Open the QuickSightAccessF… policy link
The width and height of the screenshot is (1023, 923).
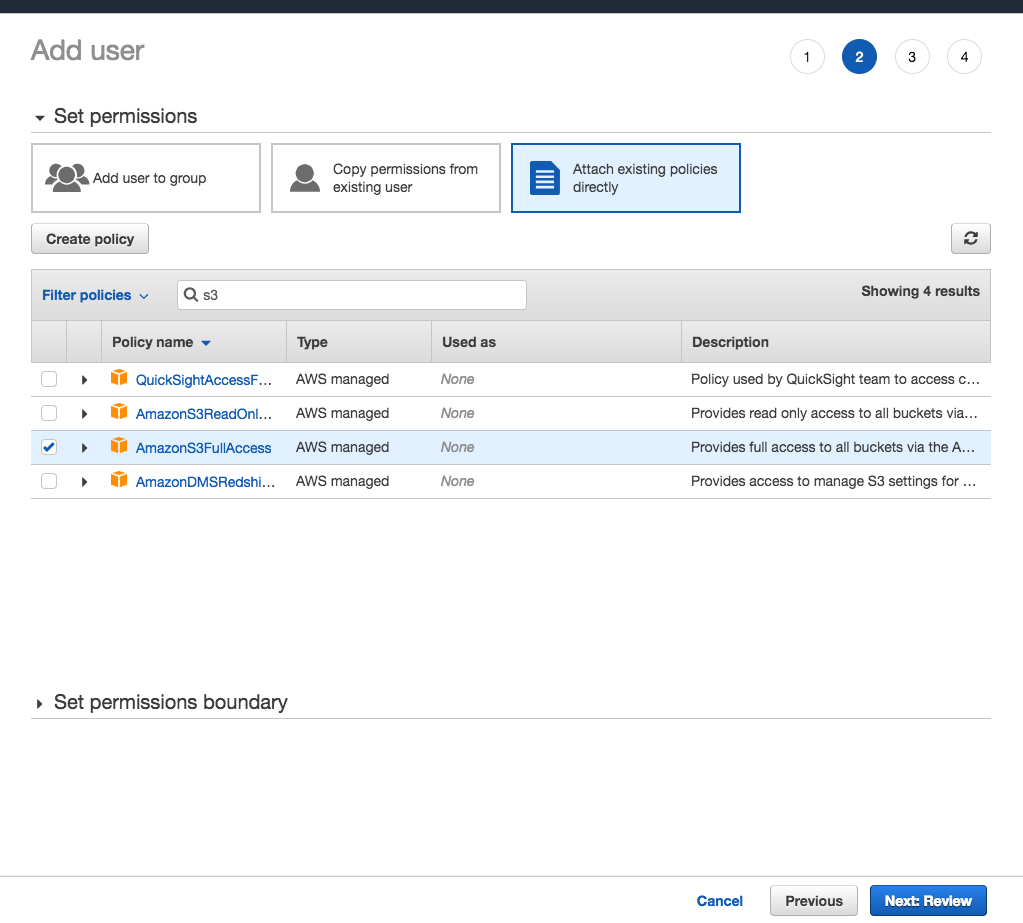(x=204, y=380)
